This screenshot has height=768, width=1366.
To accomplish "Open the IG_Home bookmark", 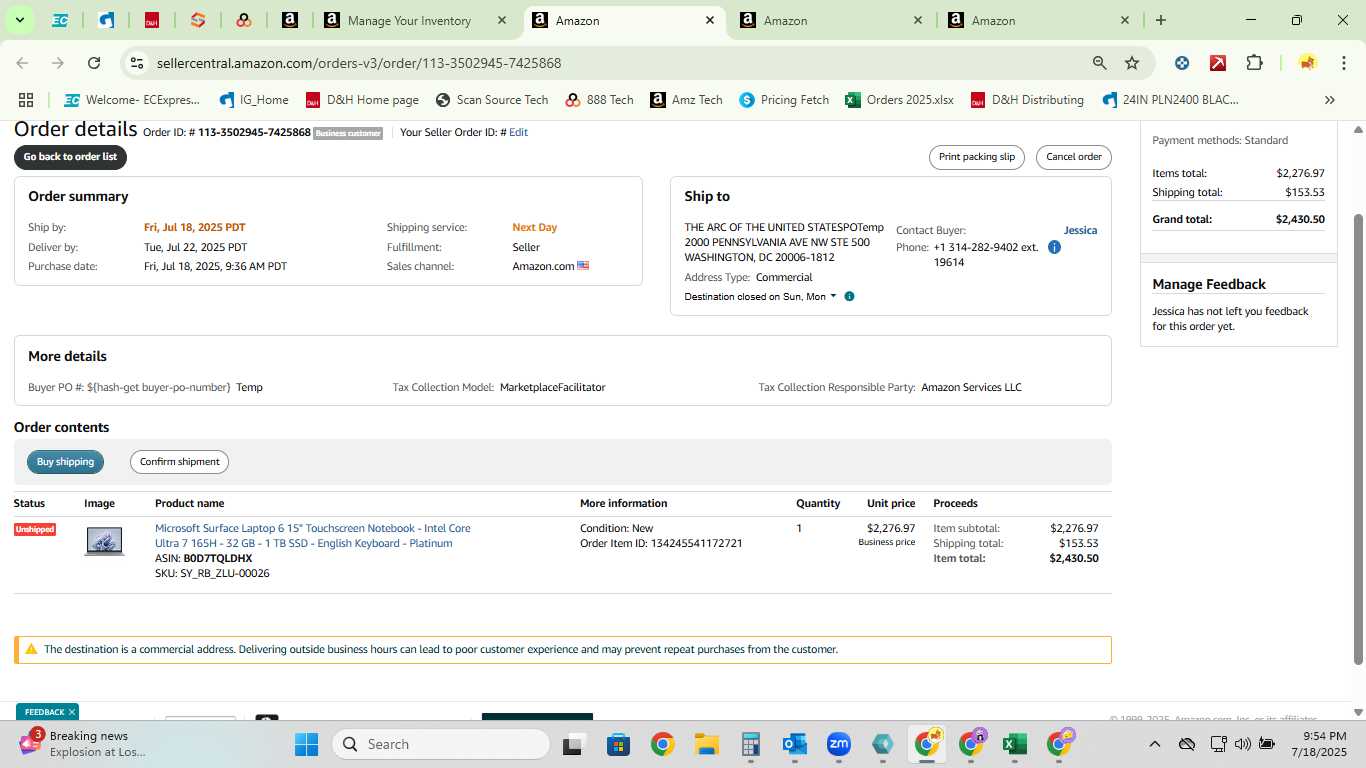I will (254, 100).
